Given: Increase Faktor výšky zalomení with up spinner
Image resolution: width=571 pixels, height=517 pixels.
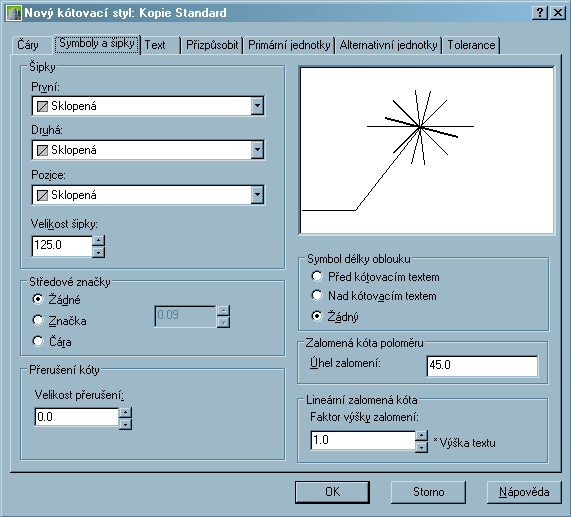Looking at the screenshot, I should (421, 436).
